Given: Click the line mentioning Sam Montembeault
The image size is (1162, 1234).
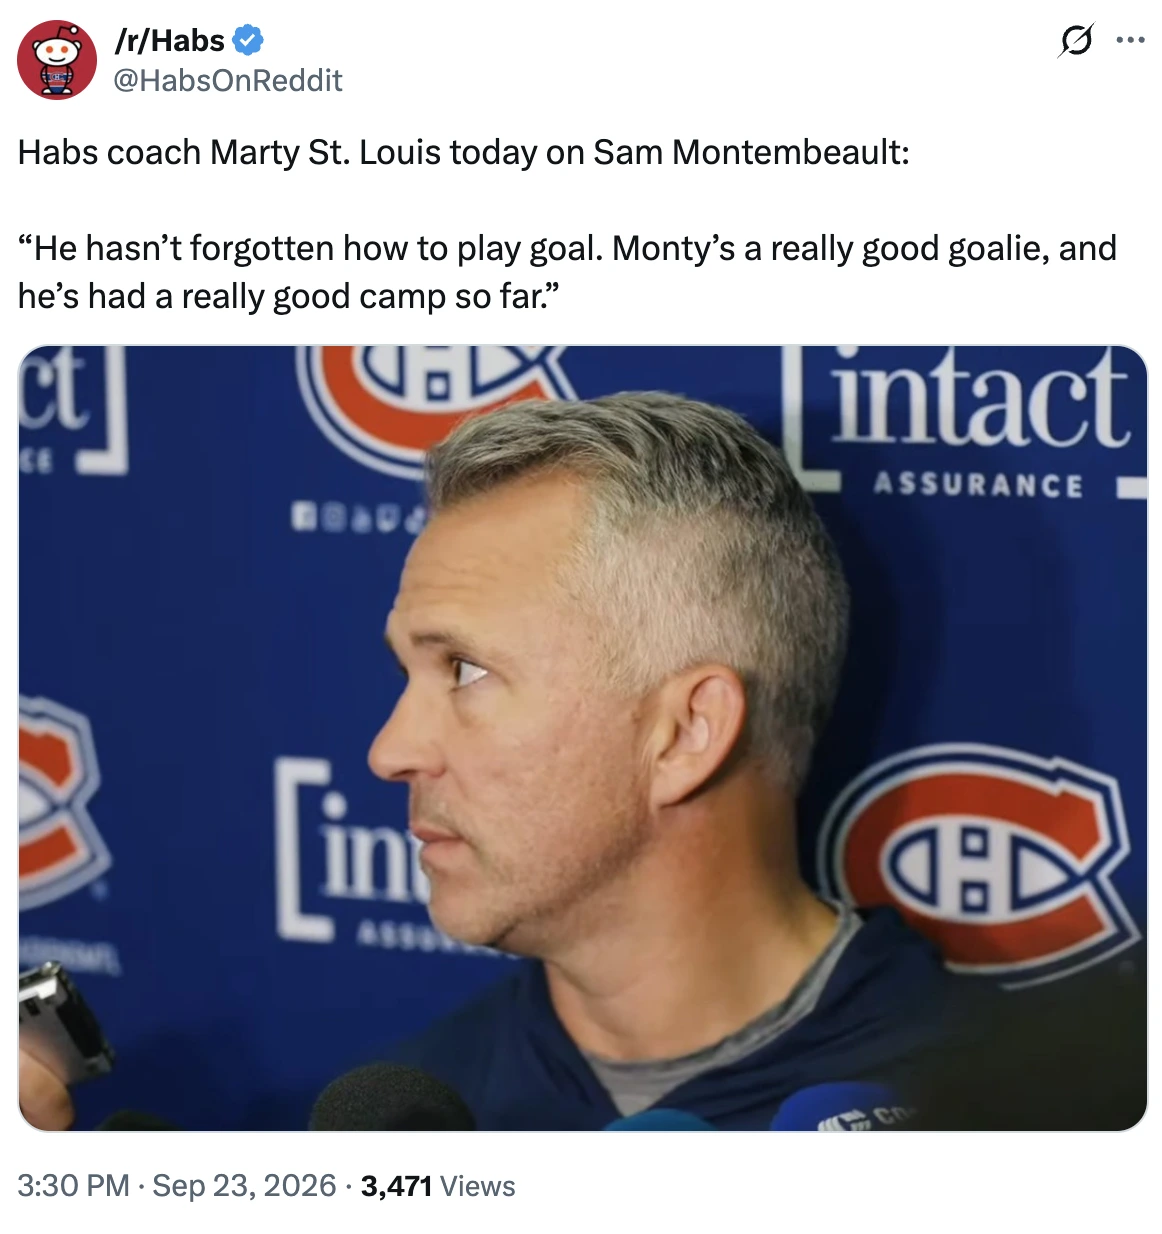Looking at the screenshot, I should point(464,152).
